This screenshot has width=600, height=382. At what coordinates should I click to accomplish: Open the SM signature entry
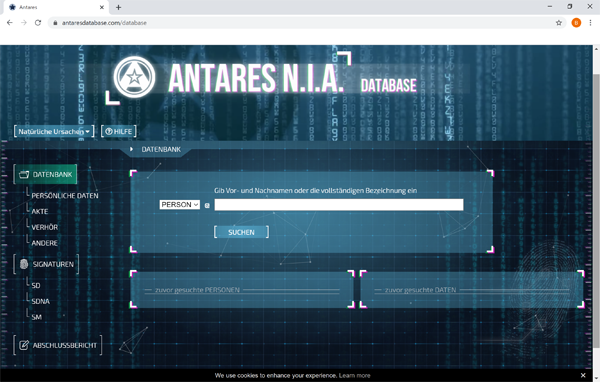[36, 317]
